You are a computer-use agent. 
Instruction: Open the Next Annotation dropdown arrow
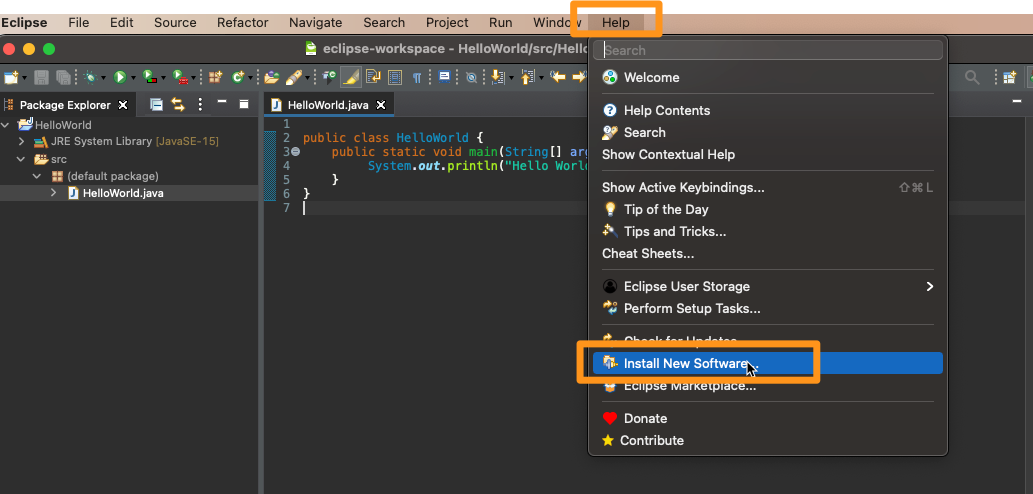pos(511,78)
